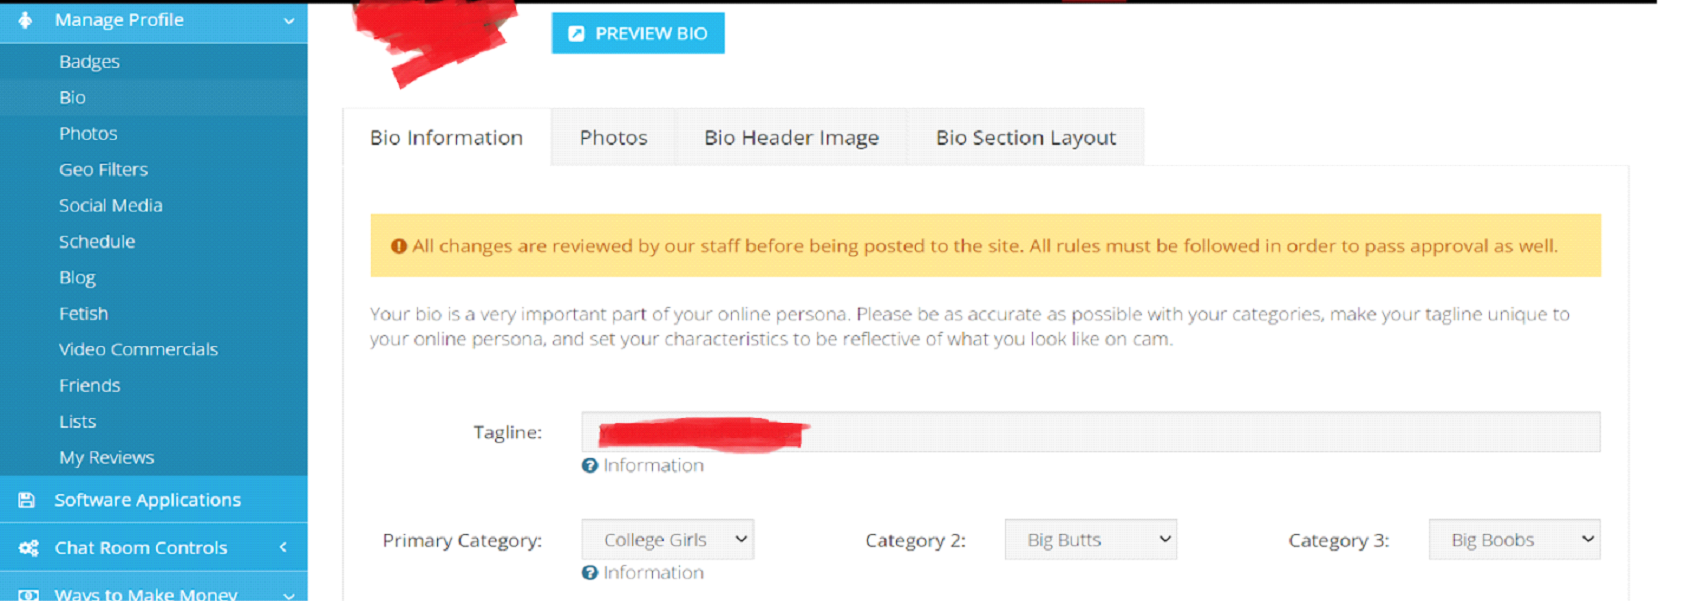Open Social Media in the sidebar
The image size is (1684, 601).
[x=110, y=205]
